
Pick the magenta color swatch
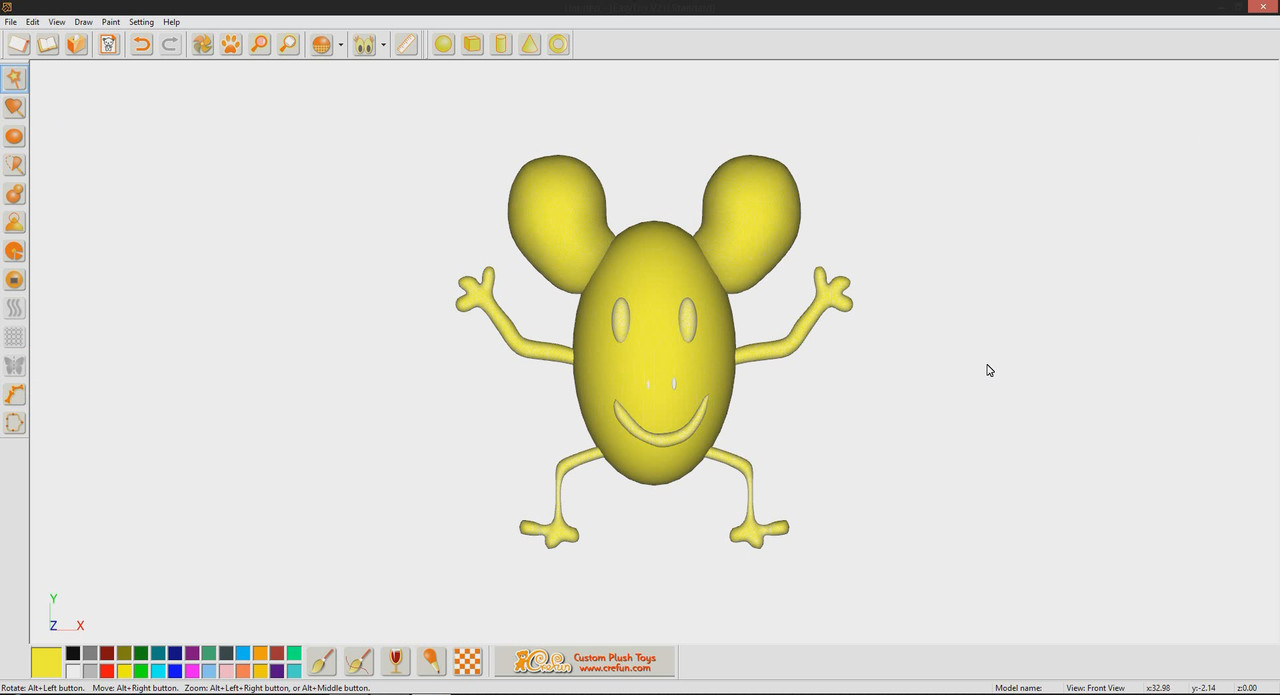tap(192, 671)
